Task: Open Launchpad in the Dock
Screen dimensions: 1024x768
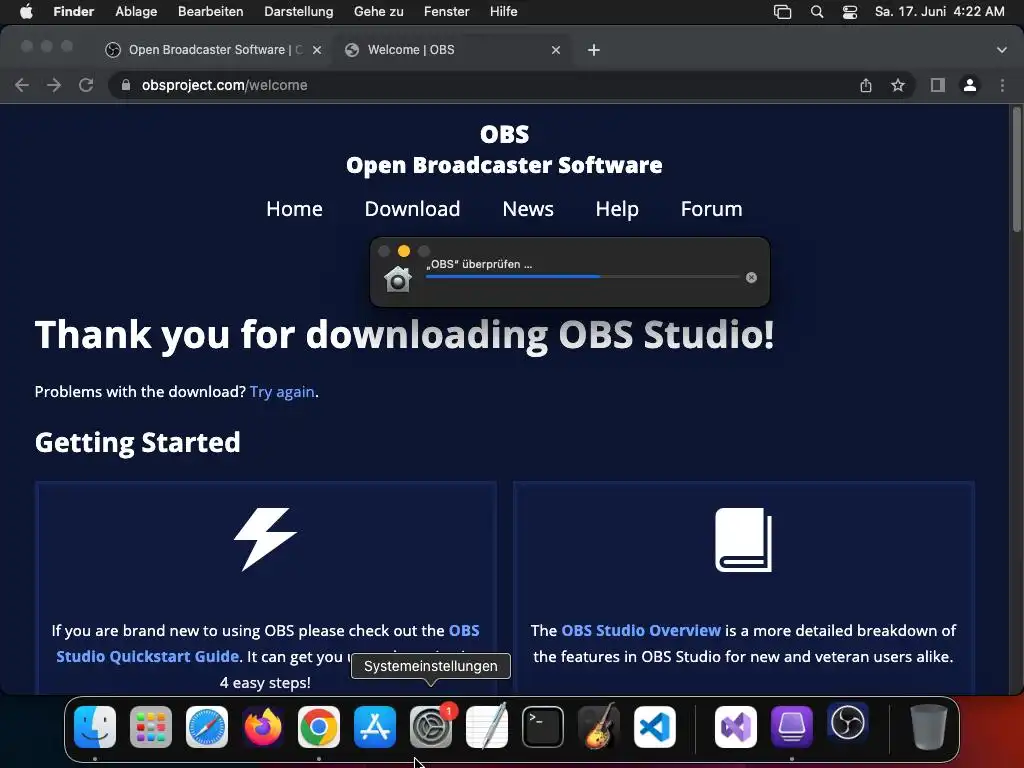Action: (x=151, y=727)
